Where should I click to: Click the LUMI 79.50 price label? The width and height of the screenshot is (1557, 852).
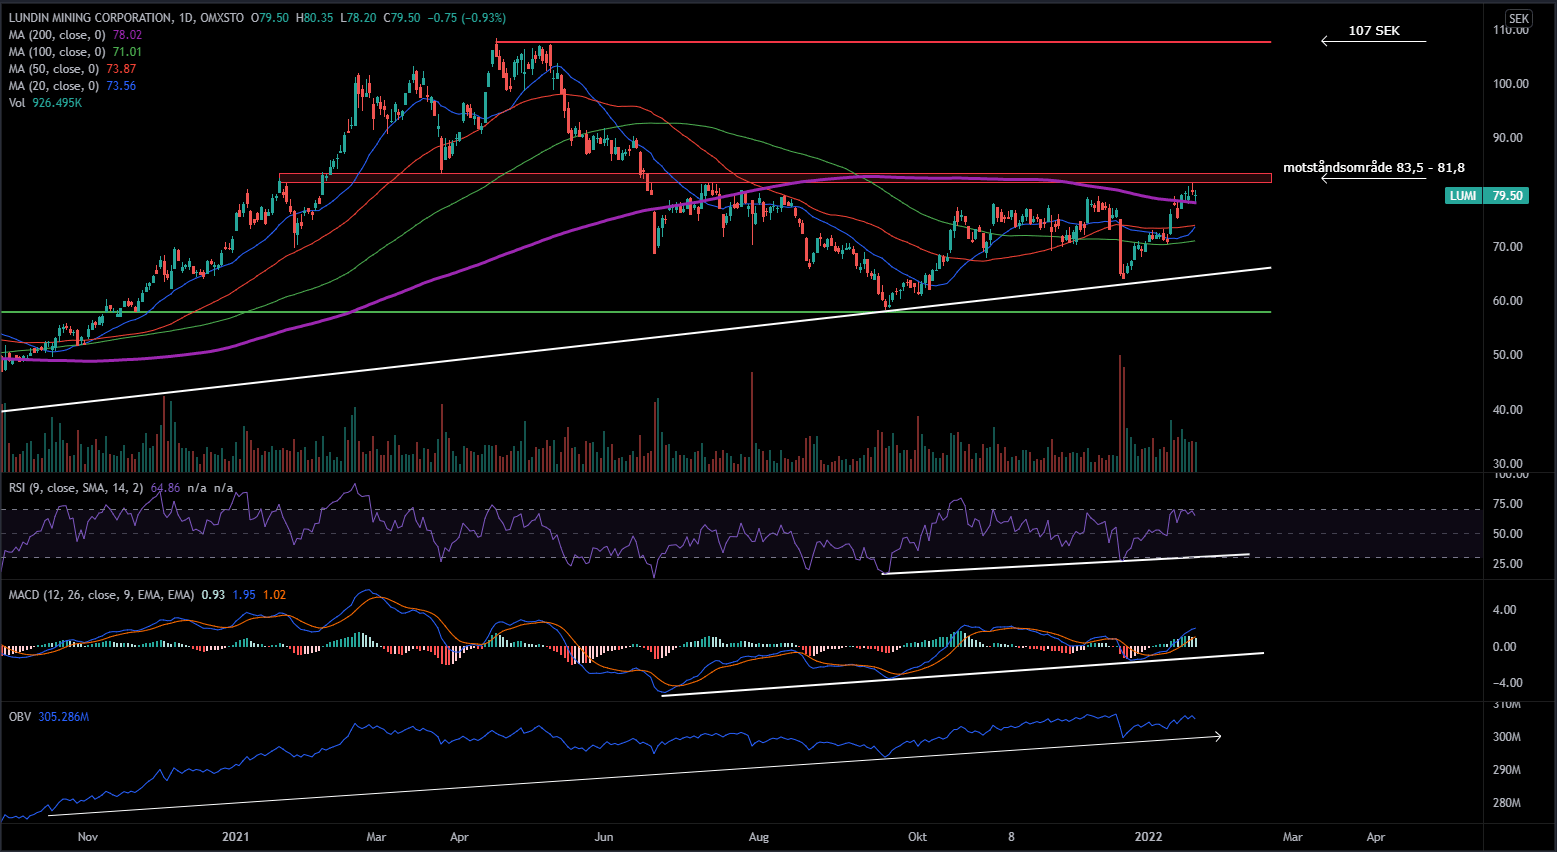point(1486,196)
